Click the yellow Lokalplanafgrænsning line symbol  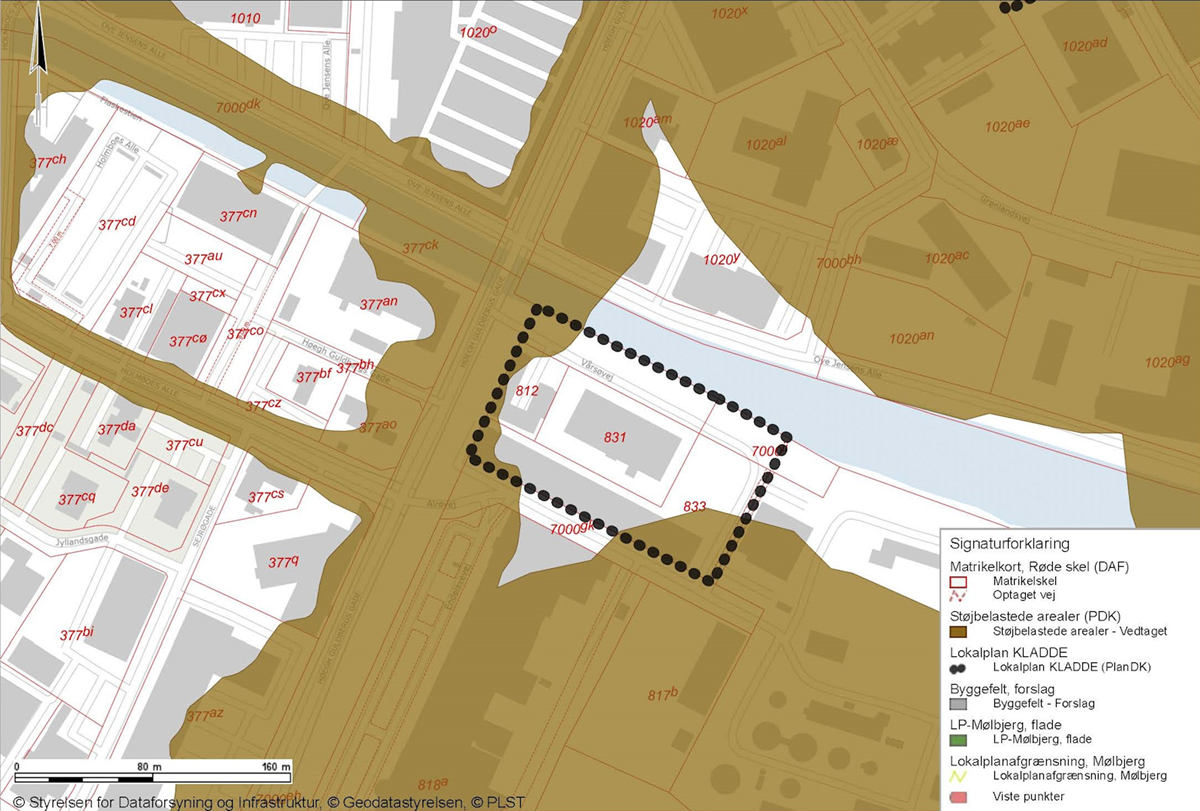[x=958, y=775]
